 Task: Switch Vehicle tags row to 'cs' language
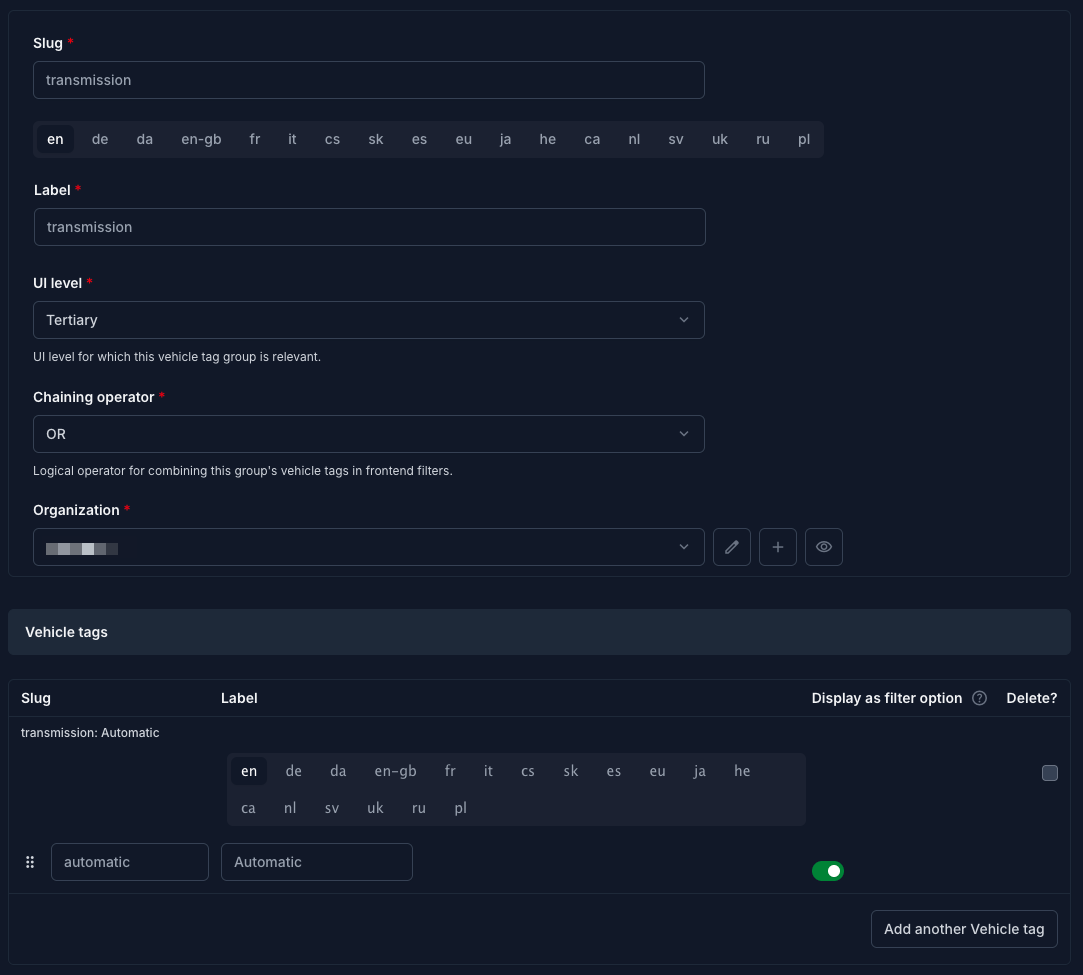click(x=528, y=771)
